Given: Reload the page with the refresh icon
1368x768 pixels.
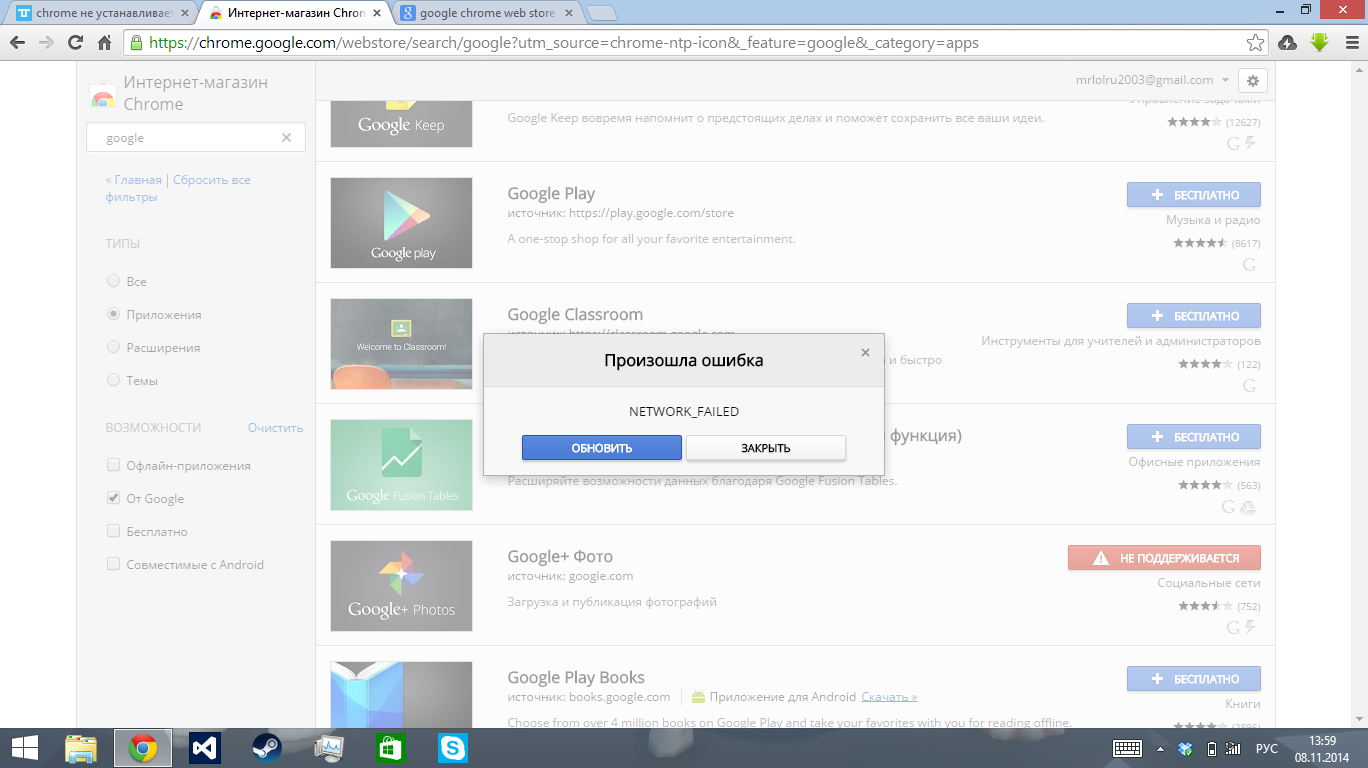Looking at the screenshot, I should (75, 43).
